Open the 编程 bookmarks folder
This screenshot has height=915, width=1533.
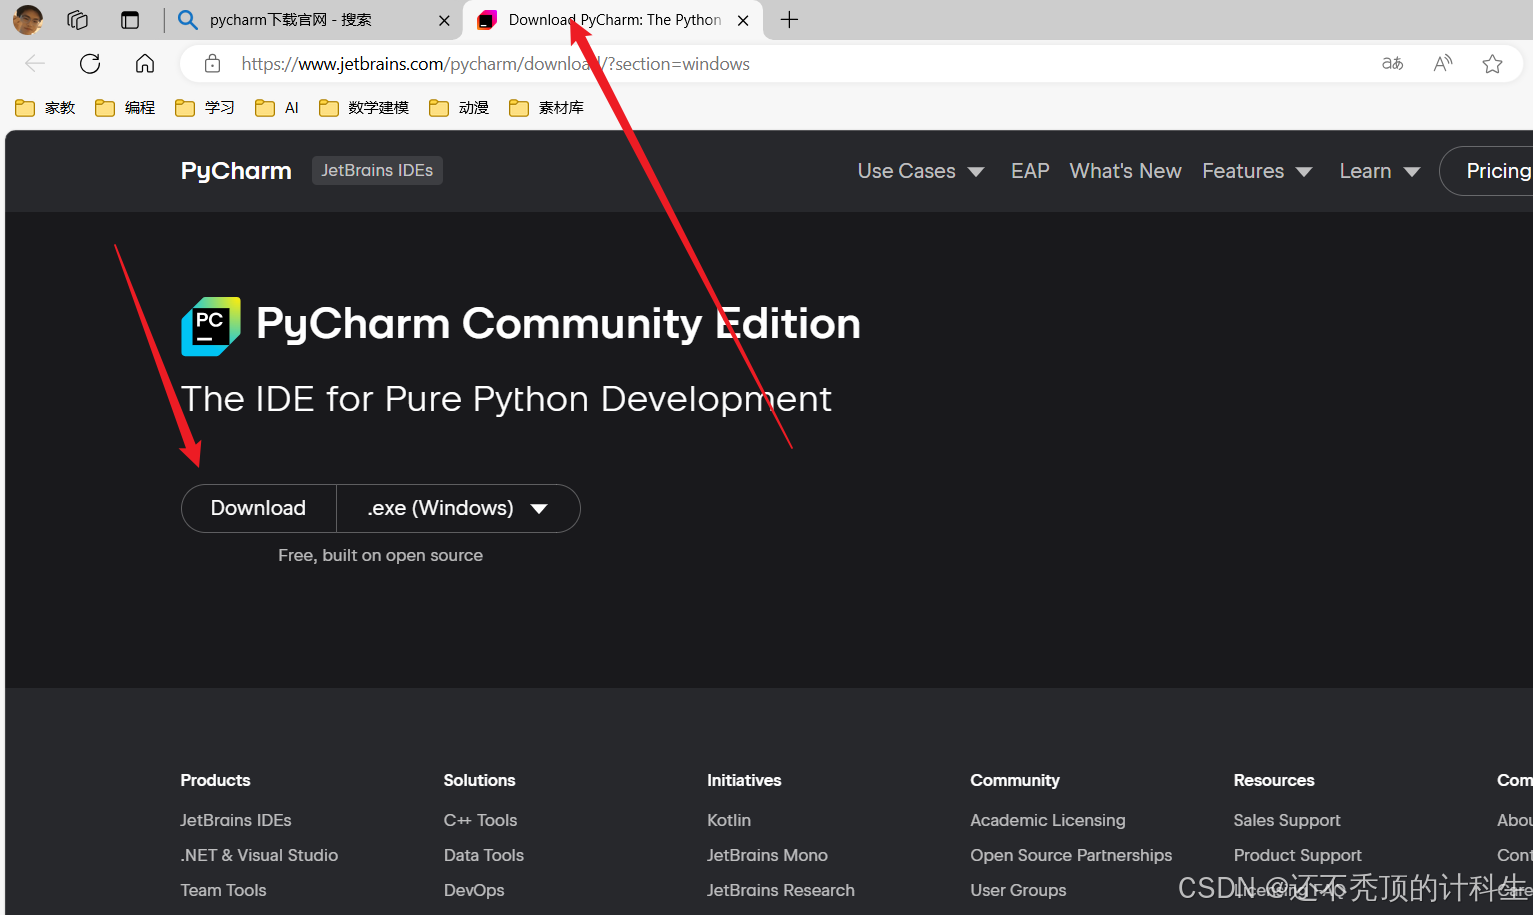[126, 108]
